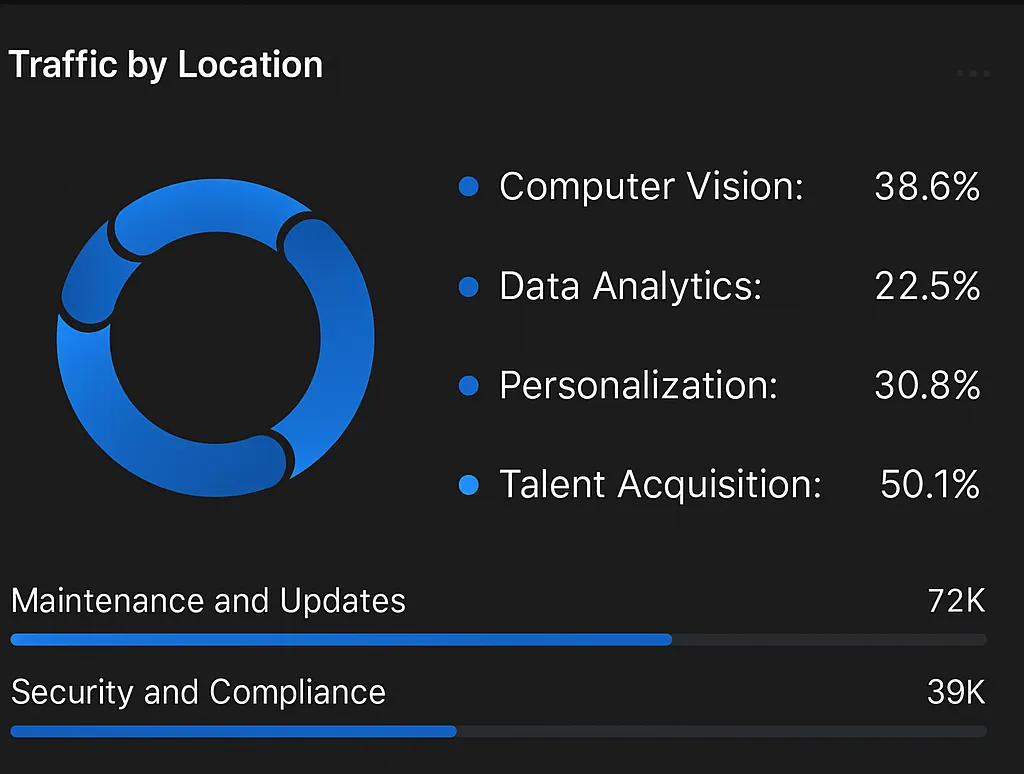Viewport: 1024px width, 774px height.
Task: Choose the Personalization legend label
Action: point(638,386)
